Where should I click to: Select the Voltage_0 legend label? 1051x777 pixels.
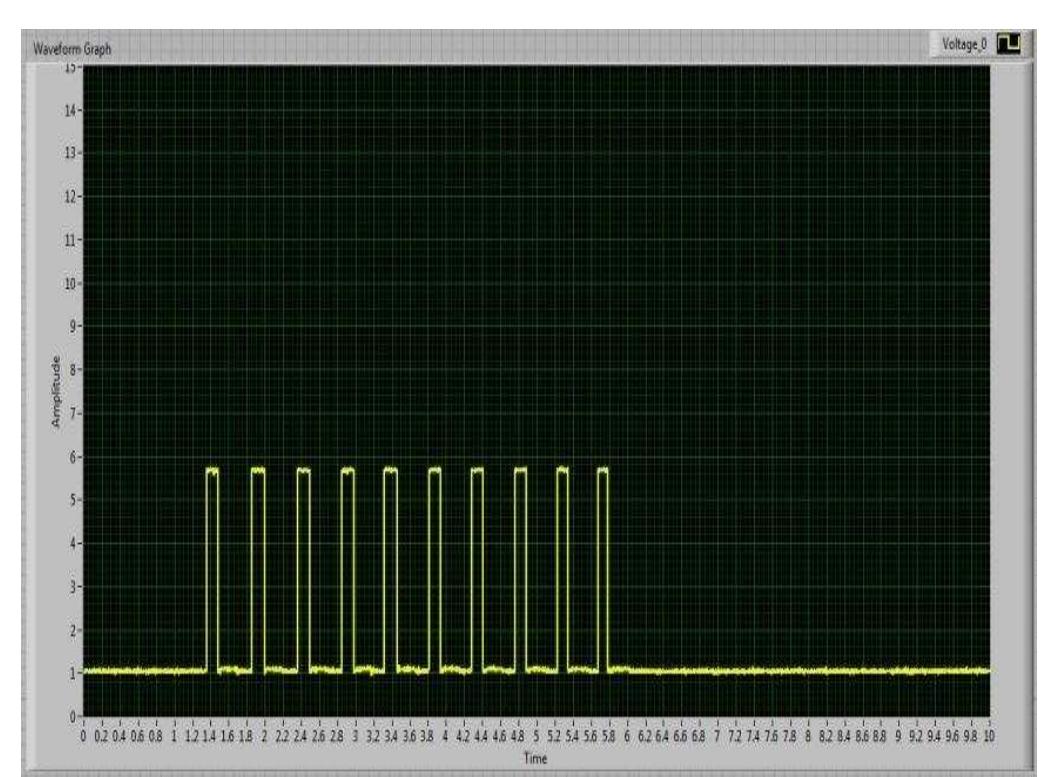click(x=964, y=44)
